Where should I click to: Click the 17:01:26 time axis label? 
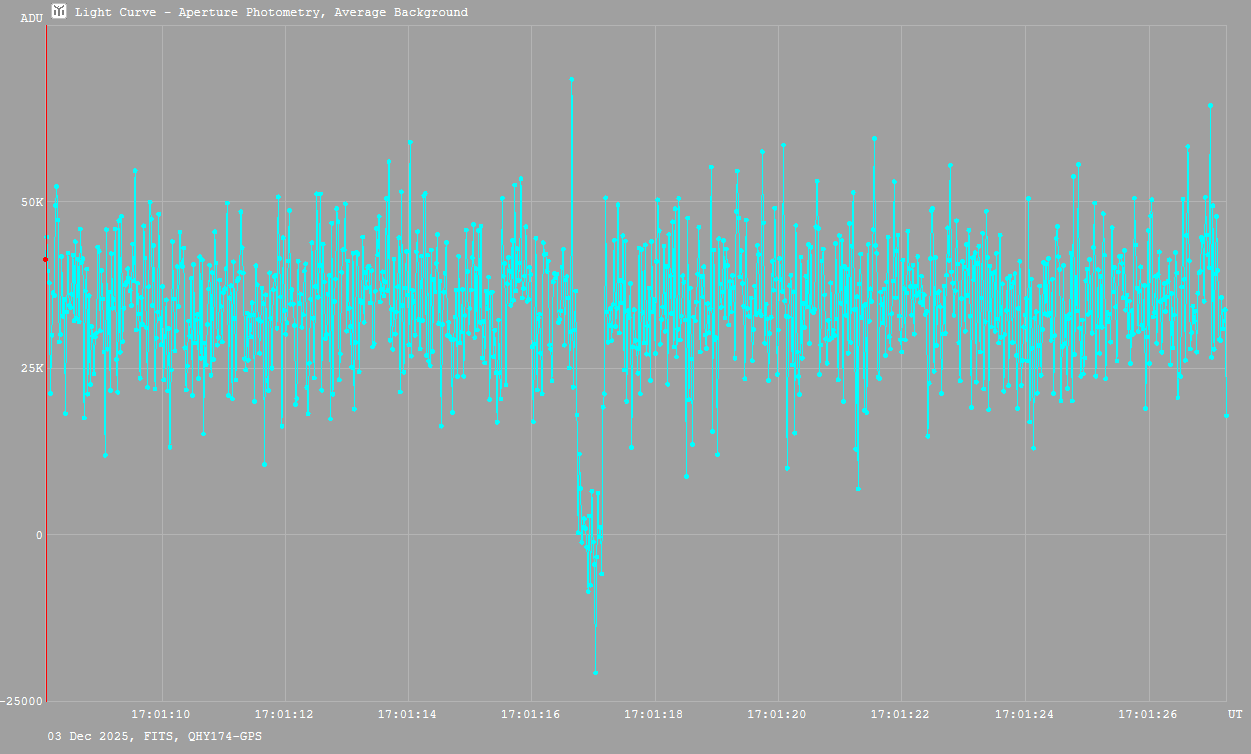[1147, 714]
